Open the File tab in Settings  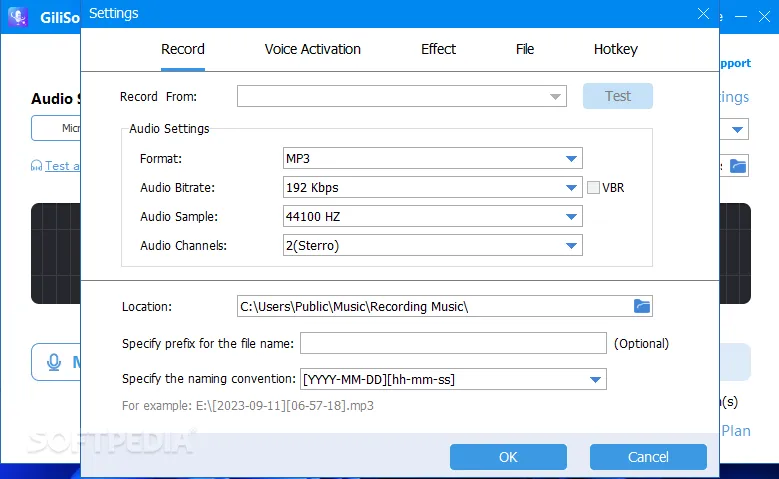click(x=525, y=49)
